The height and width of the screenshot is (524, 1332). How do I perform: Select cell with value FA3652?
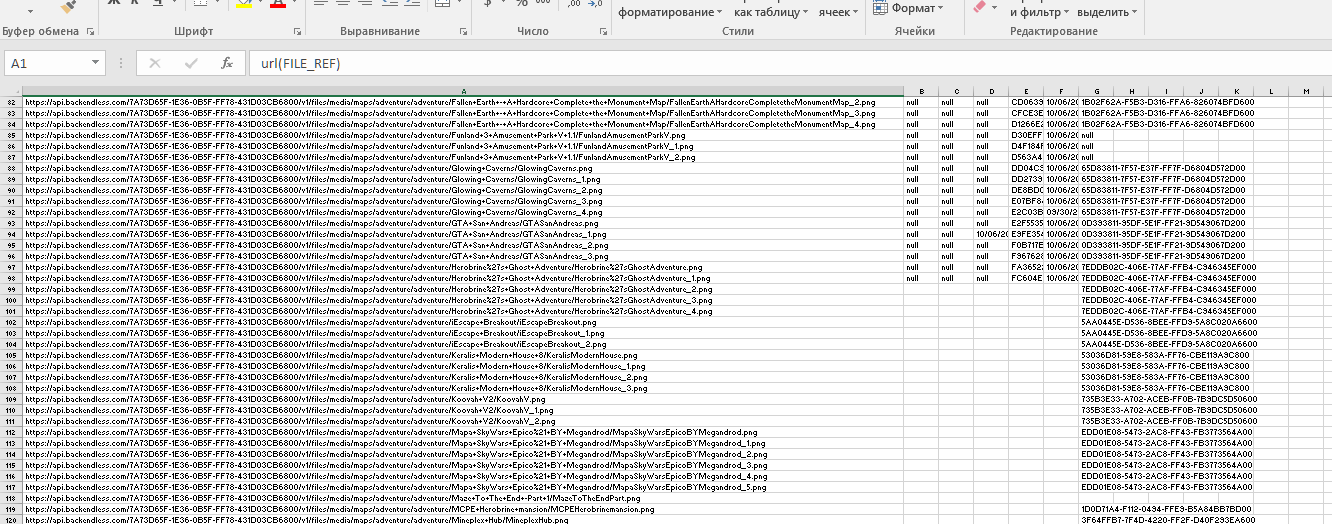click(1027, 267)
